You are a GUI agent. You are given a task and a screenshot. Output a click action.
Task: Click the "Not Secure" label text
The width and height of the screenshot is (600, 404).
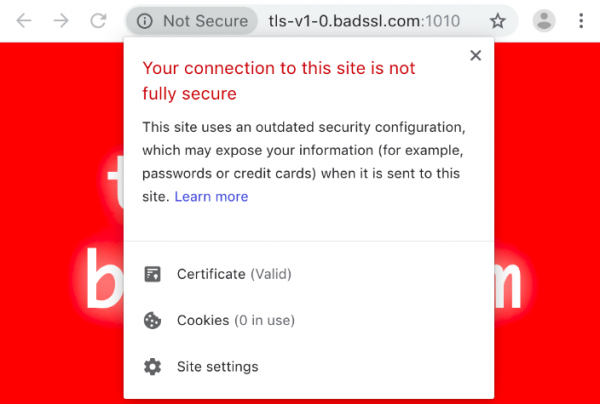pos(205,21)
